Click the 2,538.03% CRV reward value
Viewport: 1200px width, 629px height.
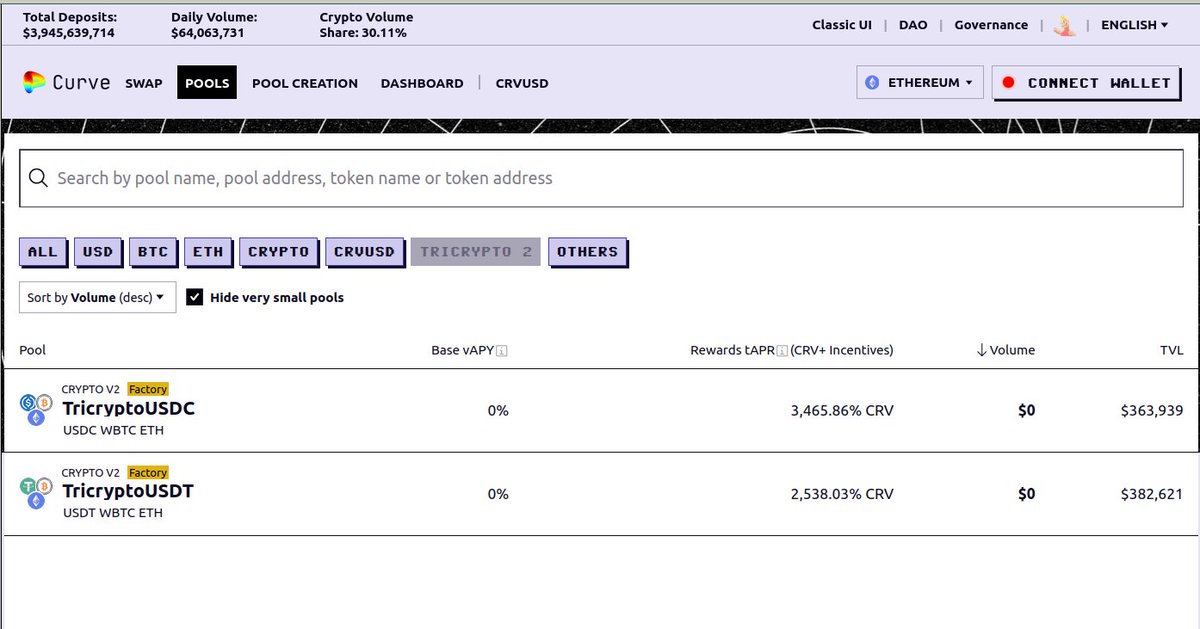coord(842,494)
